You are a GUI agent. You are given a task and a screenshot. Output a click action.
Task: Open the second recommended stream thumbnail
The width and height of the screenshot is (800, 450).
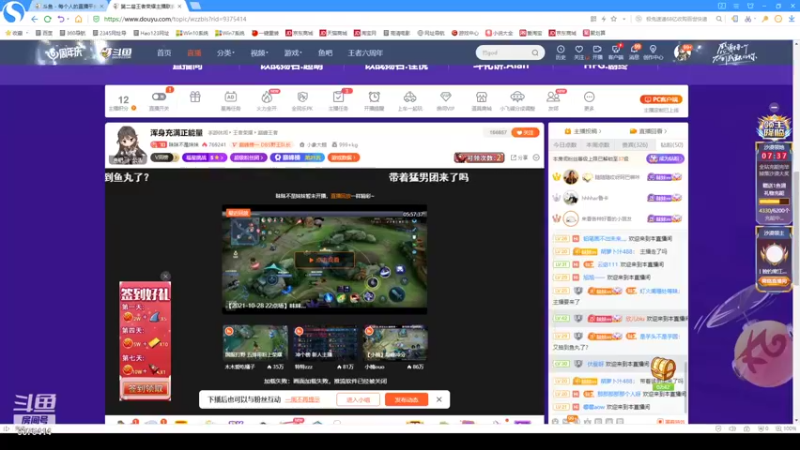click(325, 342)
